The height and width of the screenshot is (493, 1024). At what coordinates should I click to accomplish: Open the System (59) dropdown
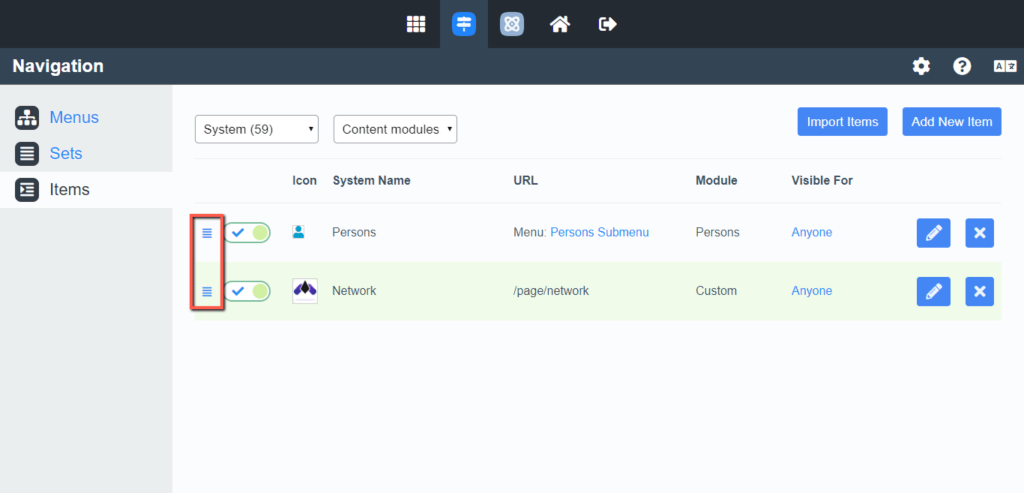click(x=256, y=129)
